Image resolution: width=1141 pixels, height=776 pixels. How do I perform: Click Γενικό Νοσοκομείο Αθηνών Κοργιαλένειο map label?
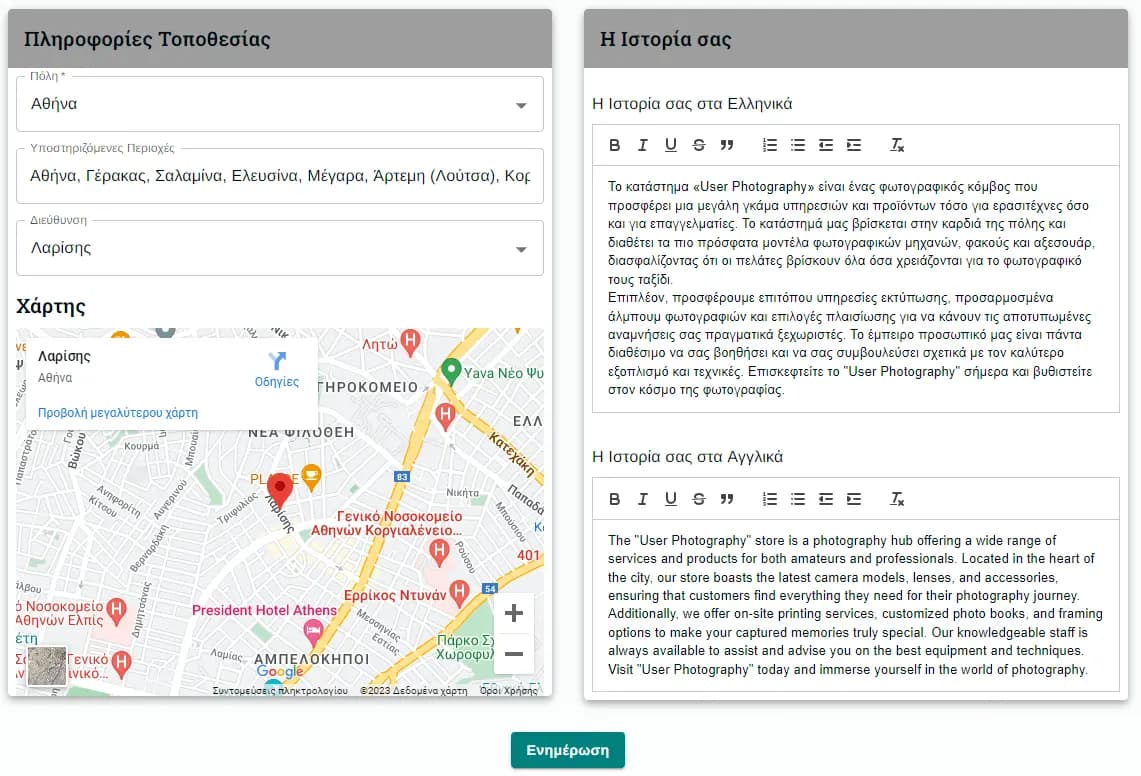point(387,523)
